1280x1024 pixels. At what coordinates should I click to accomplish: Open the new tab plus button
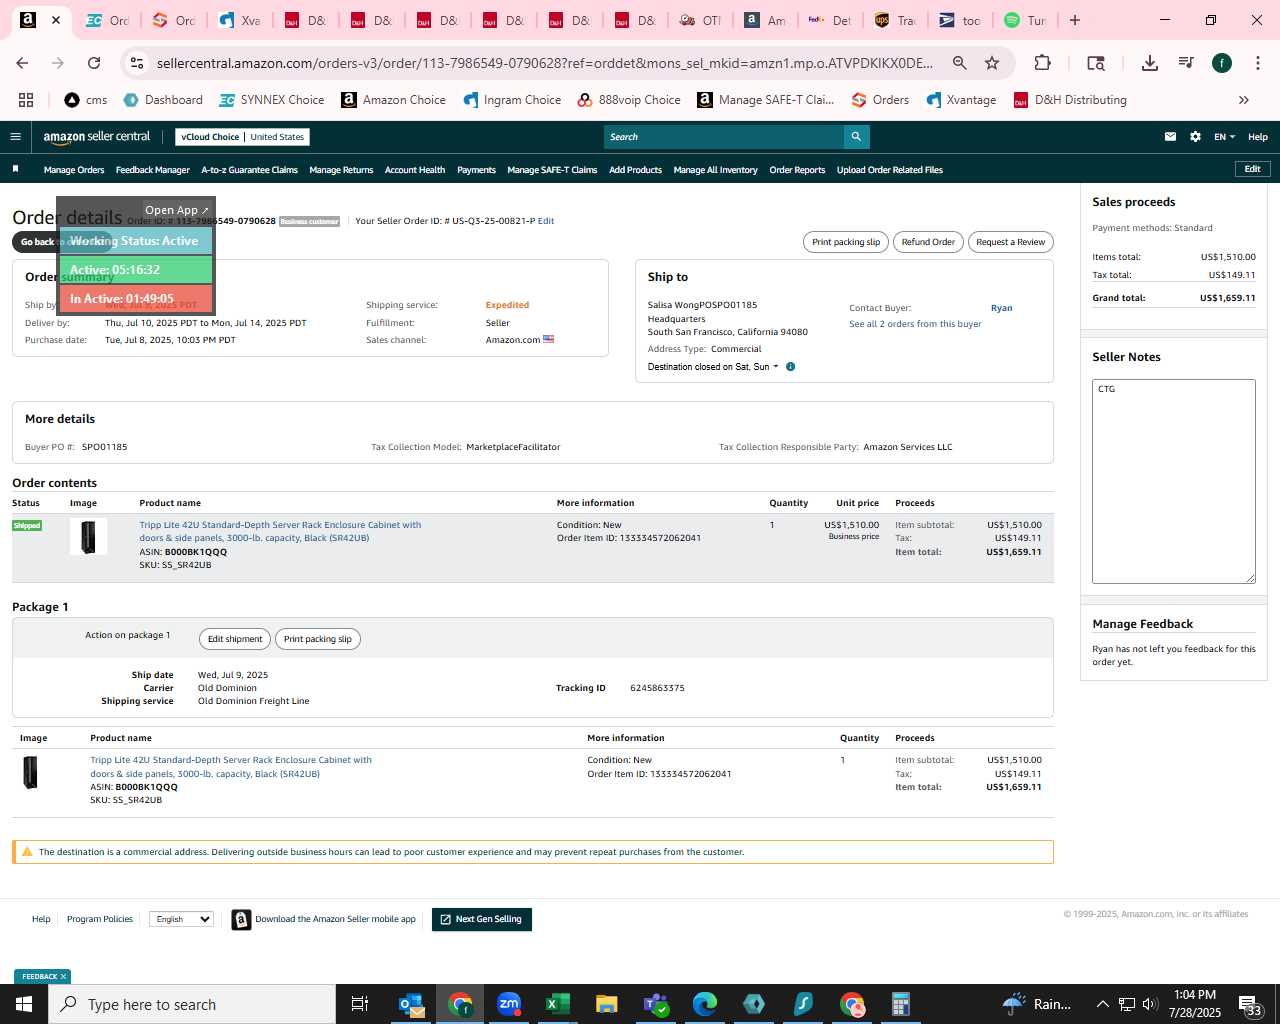click(1075, 20)
